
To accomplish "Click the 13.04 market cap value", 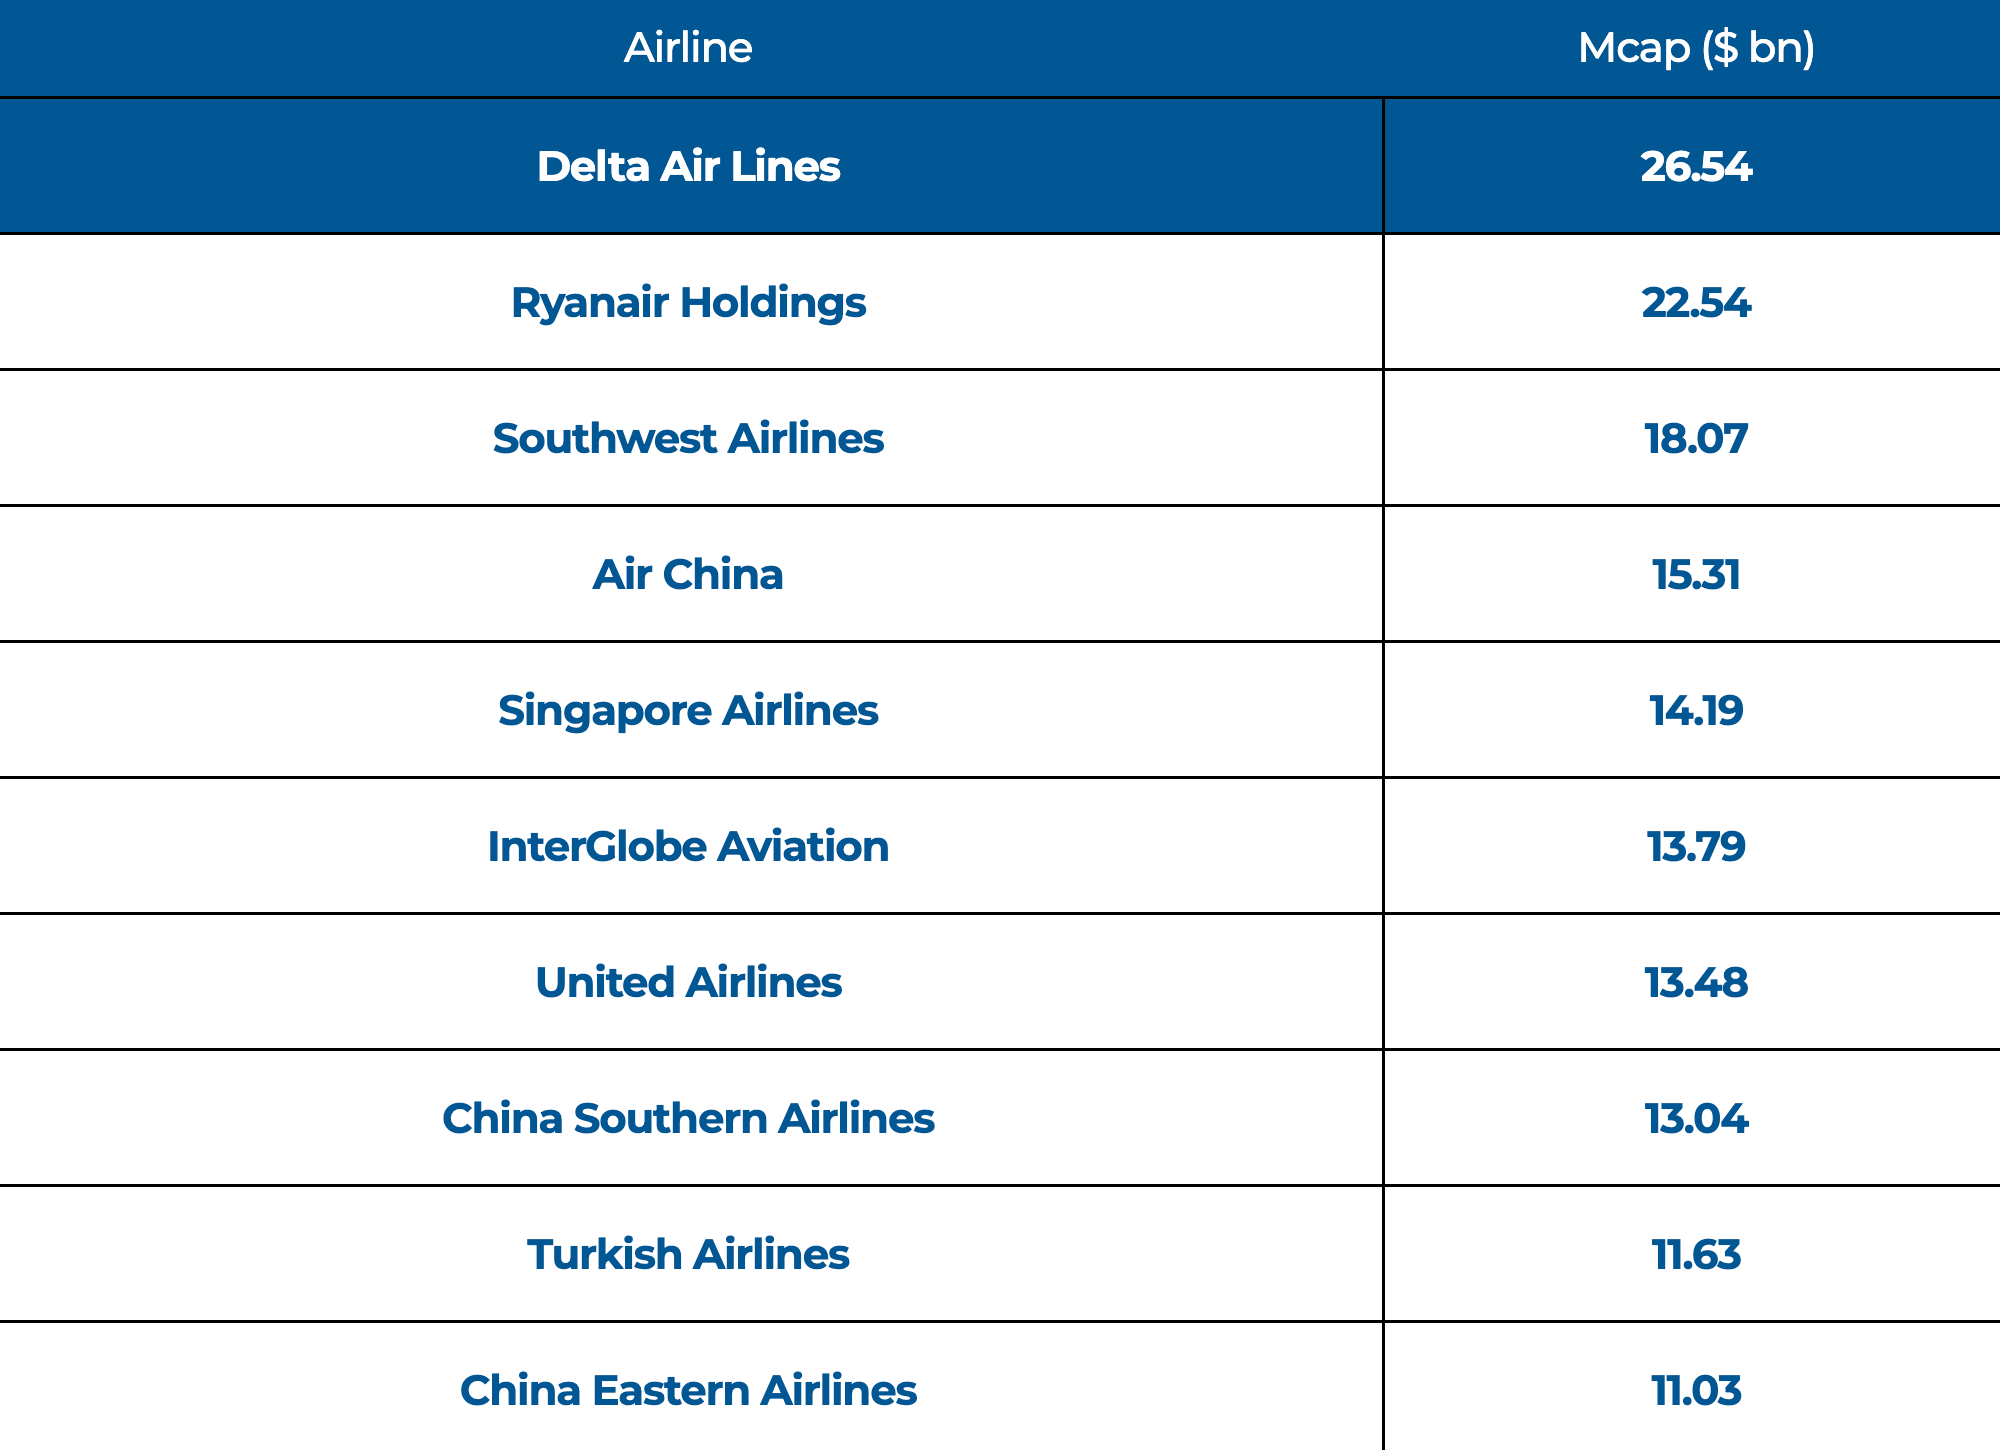I will tap(1696, 1118).
